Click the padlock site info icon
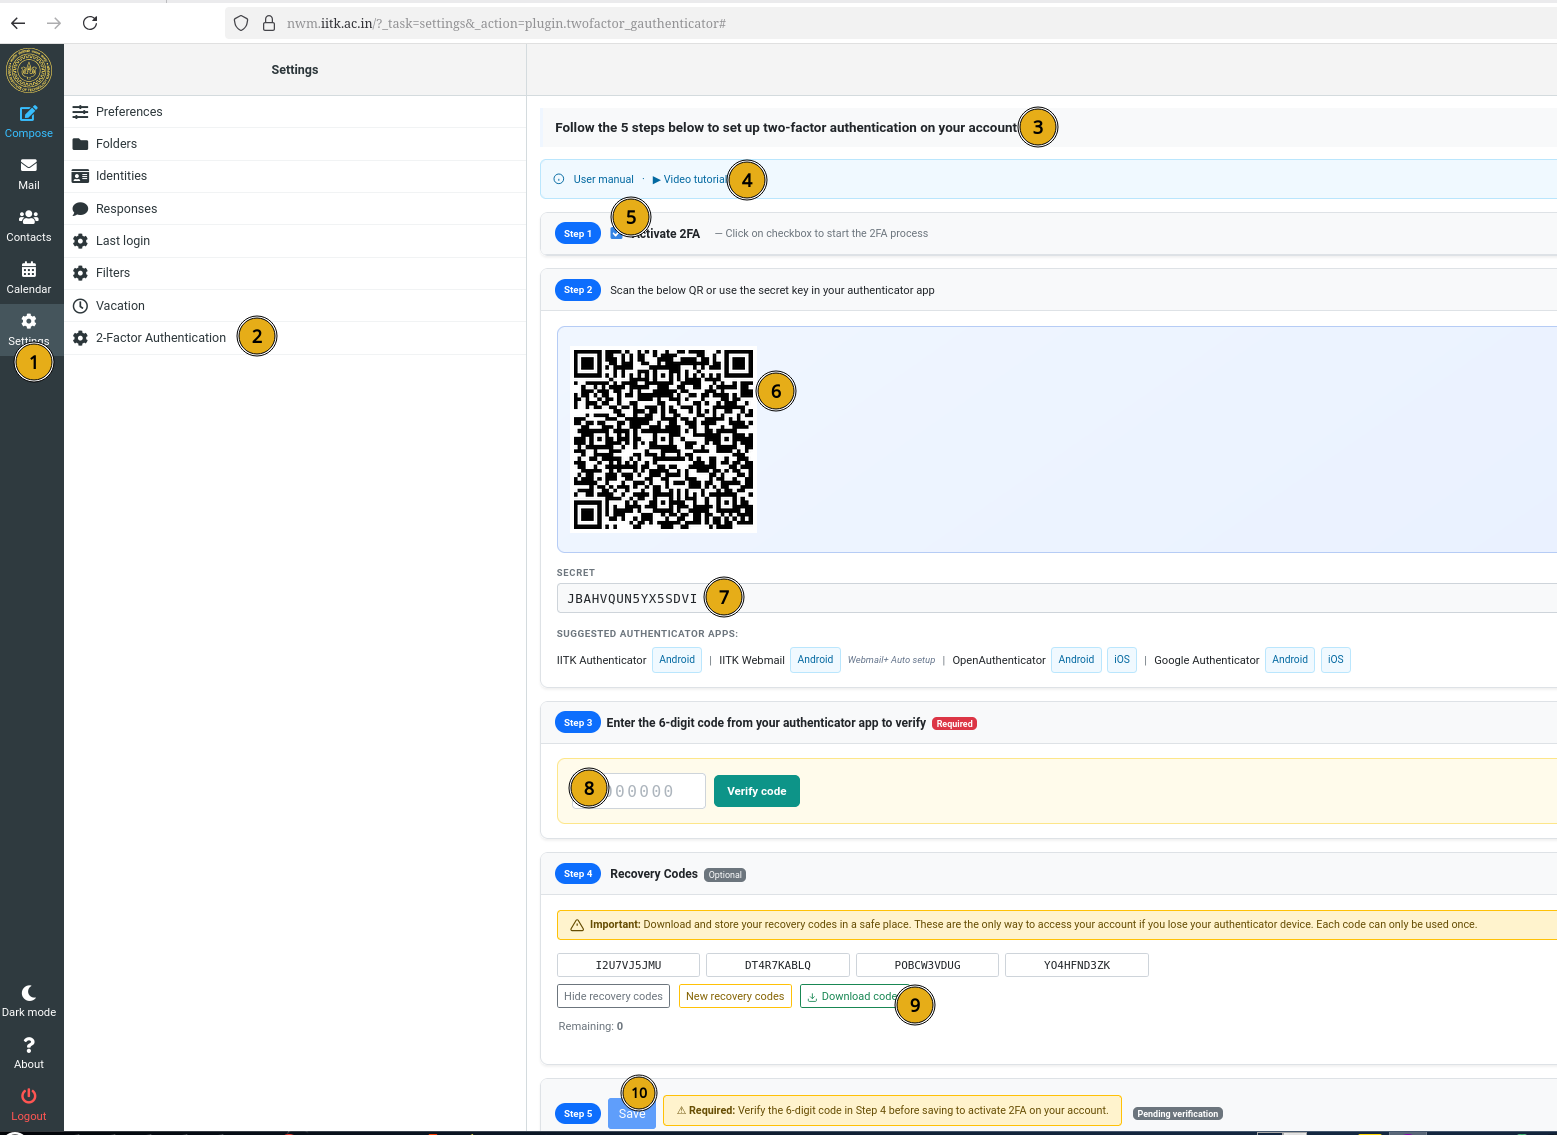 [x=269, y=23]
